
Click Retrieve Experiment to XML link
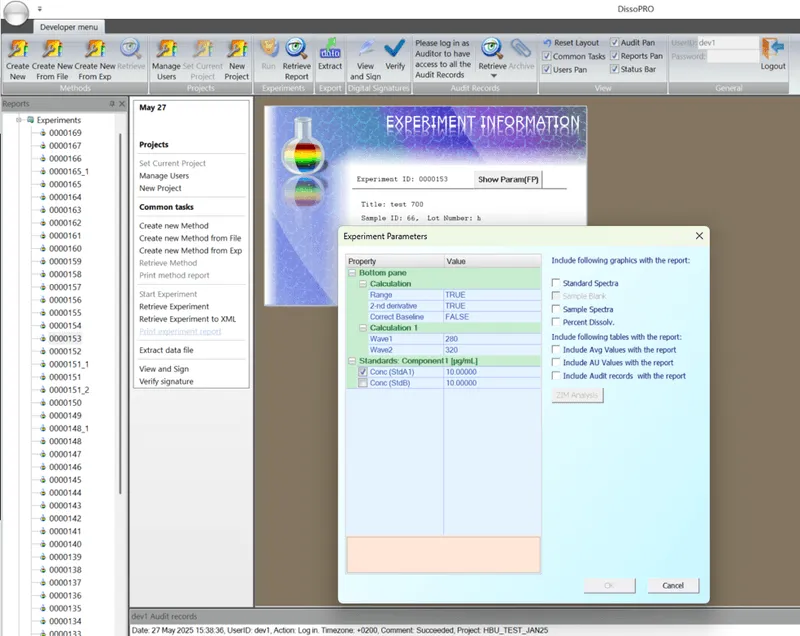187,319
